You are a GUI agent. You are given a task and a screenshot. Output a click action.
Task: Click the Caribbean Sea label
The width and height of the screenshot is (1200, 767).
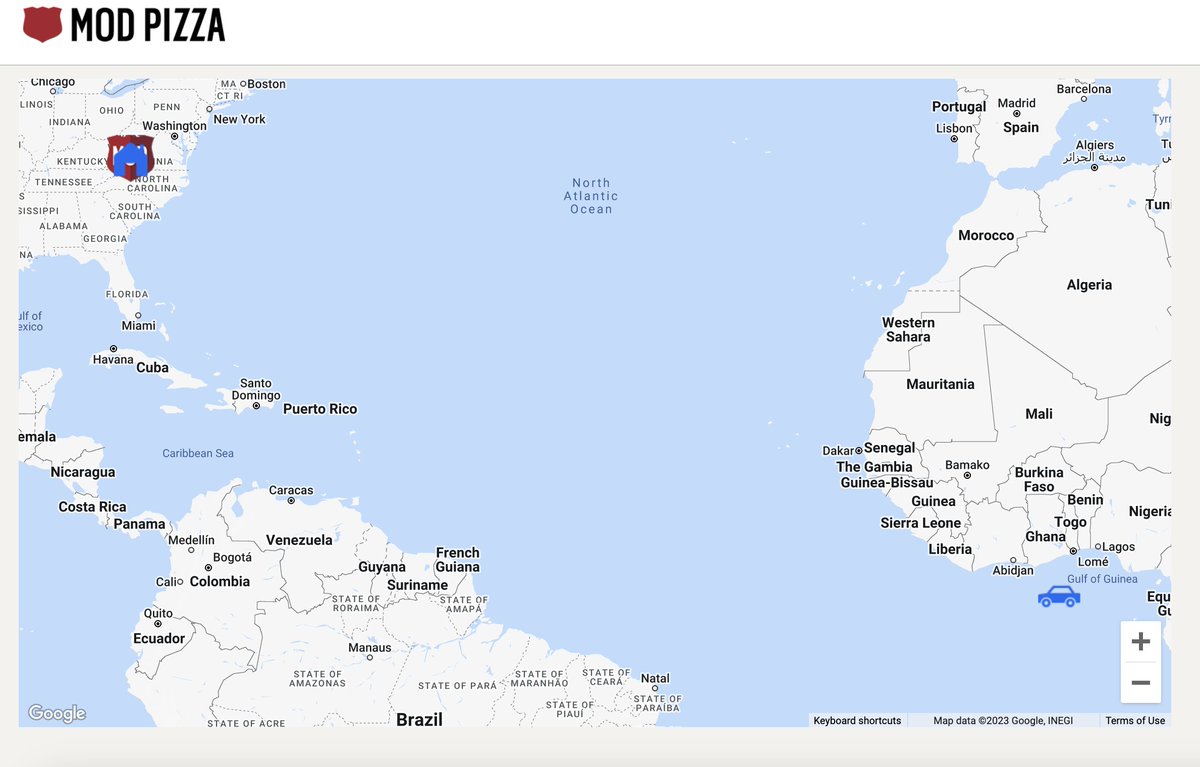pos(198,453)
